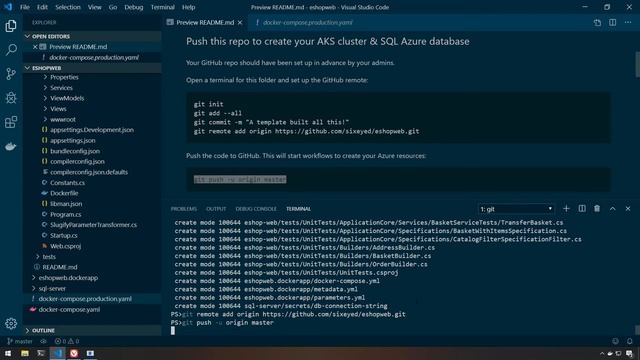The height and width of the screenshot is (360, 640).
Task: Click the Open Source file icon
Action: [x=597, y=23]
